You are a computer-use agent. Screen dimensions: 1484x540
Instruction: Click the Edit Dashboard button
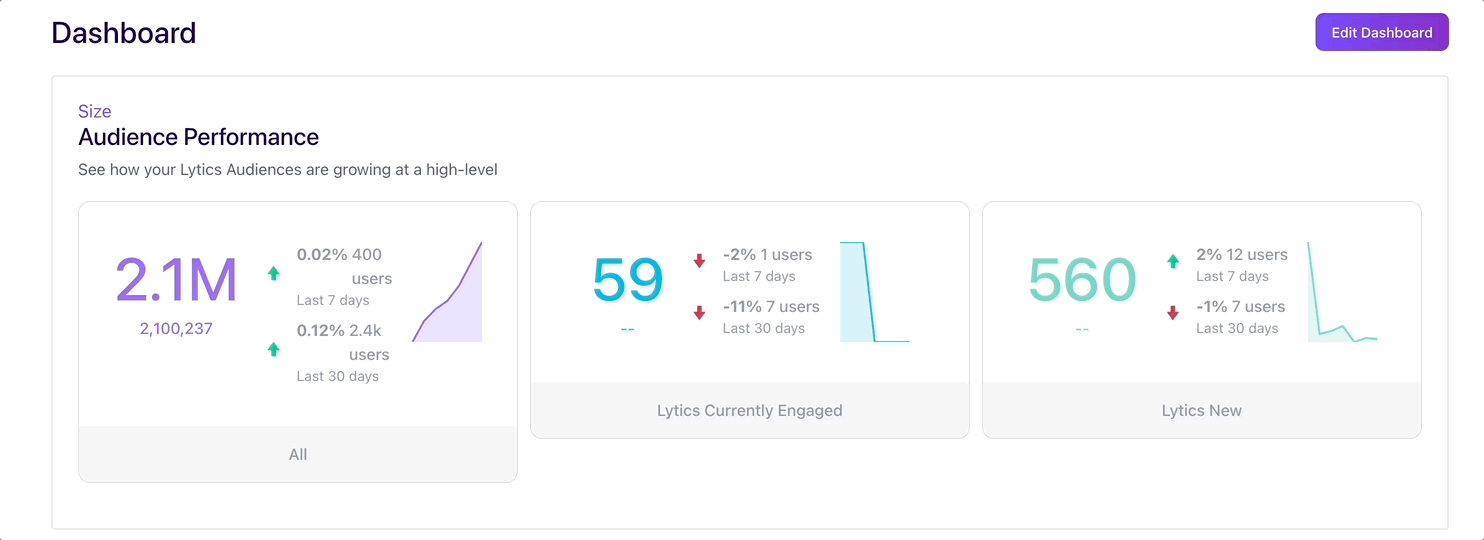coord(1381,32)
